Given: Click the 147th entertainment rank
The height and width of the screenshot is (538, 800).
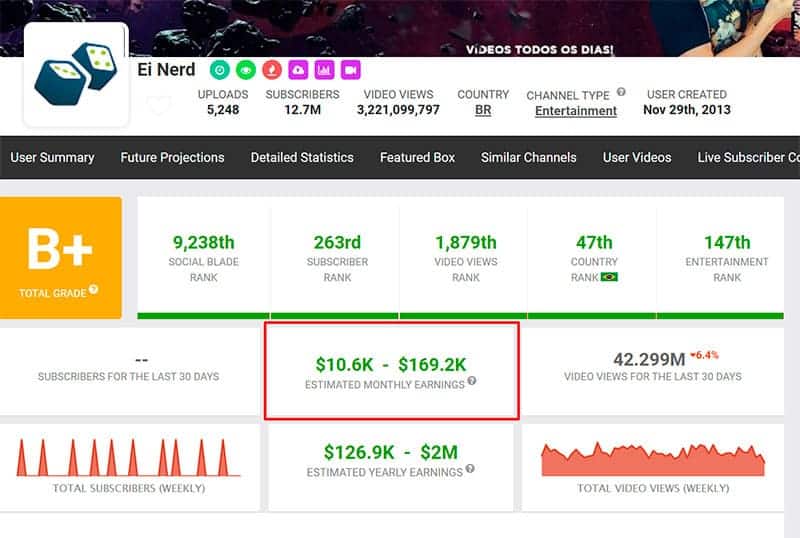Looking at the screenshot, I should (x=727, y=242).
